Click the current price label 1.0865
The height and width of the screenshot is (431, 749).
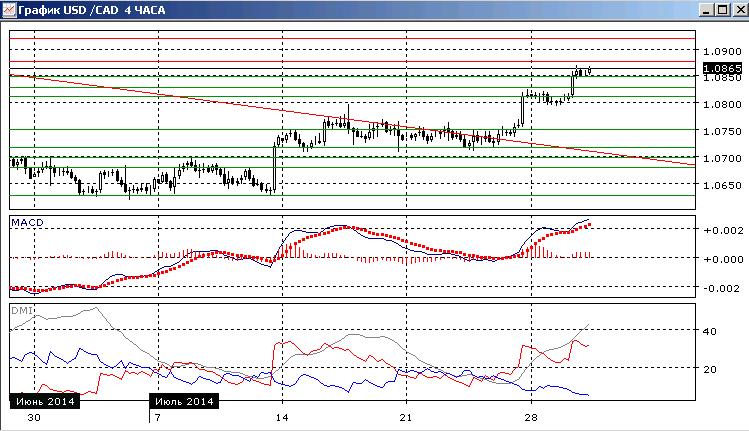click(722, 68)
